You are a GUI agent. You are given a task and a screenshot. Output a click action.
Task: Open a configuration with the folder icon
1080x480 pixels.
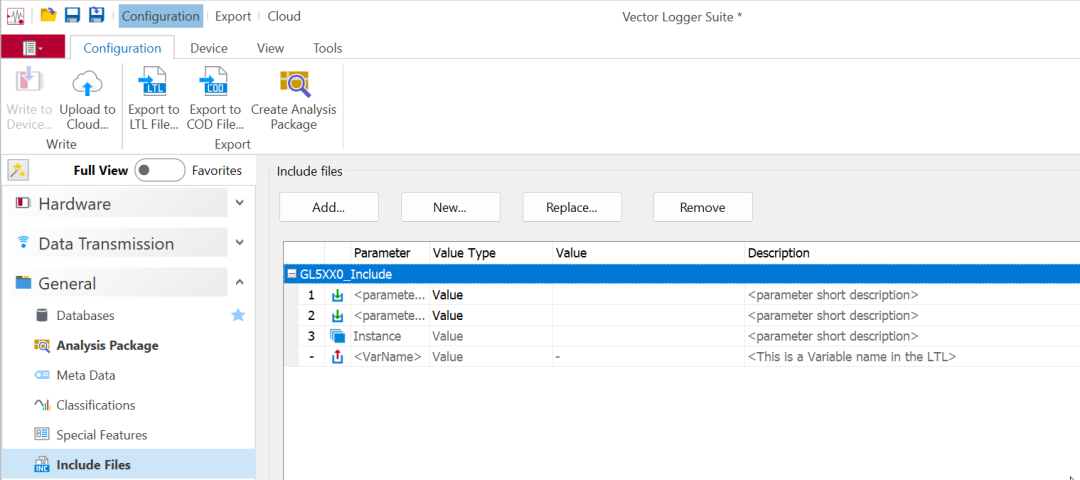[48, 15]
